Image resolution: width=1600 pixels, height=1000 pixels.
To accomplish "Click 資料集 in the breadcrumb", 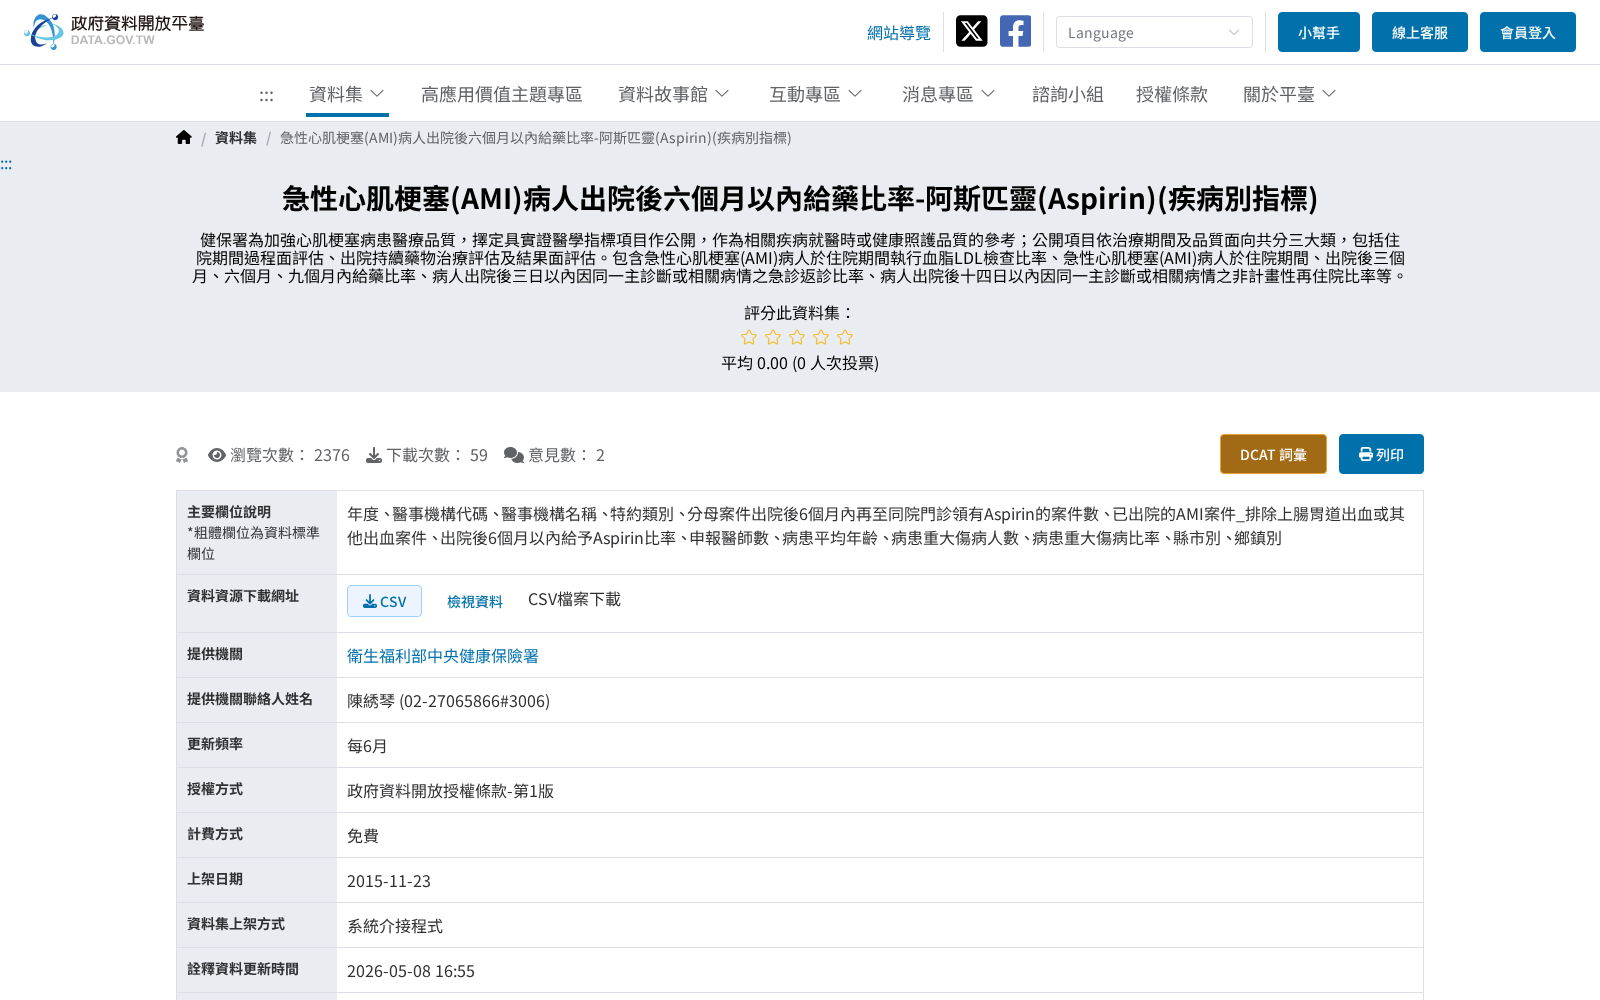I will pos(236,138).
